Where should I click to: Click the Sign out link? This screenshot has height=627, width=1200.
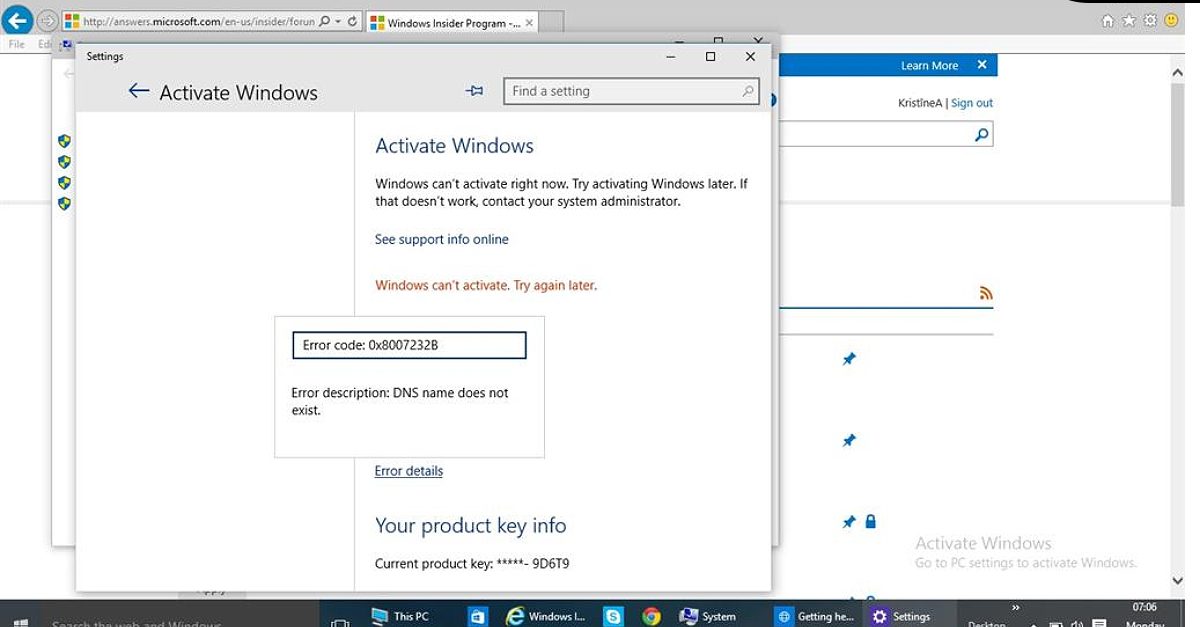click(971, 103)
